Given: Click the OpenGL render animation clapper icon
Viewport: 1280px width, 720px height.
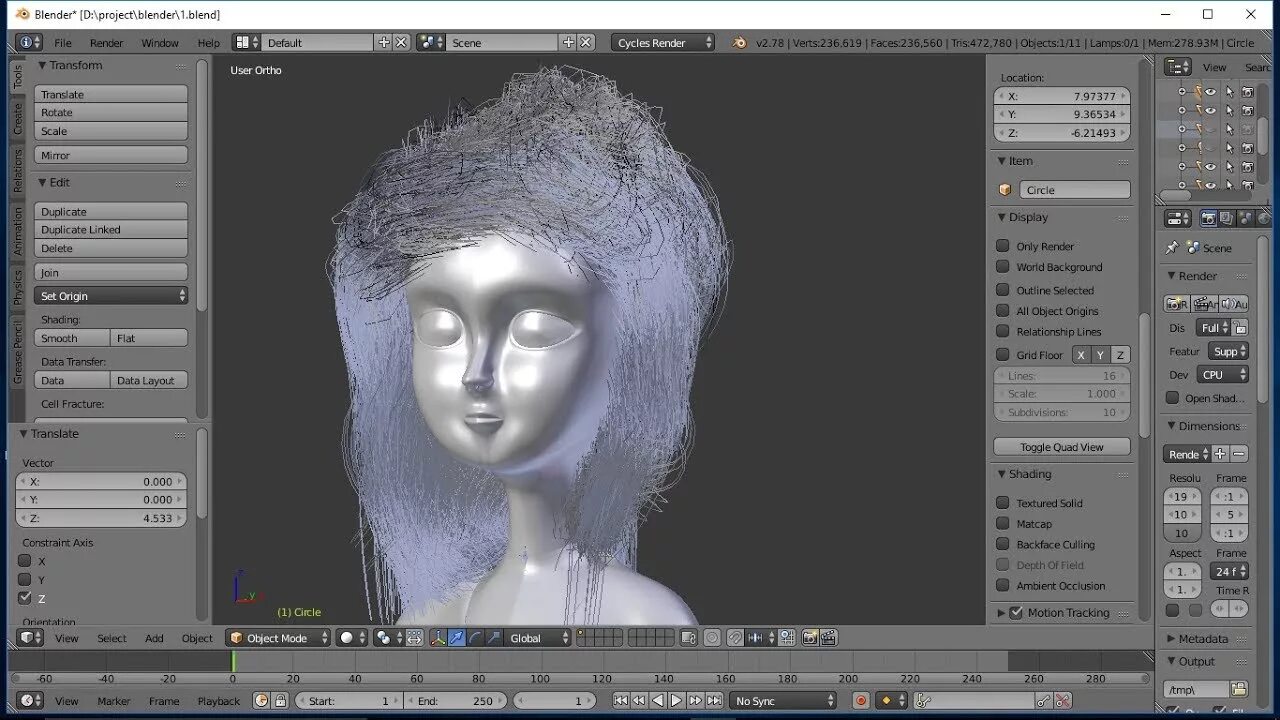Looking at the screenshot, I should (x=829, y=638).
